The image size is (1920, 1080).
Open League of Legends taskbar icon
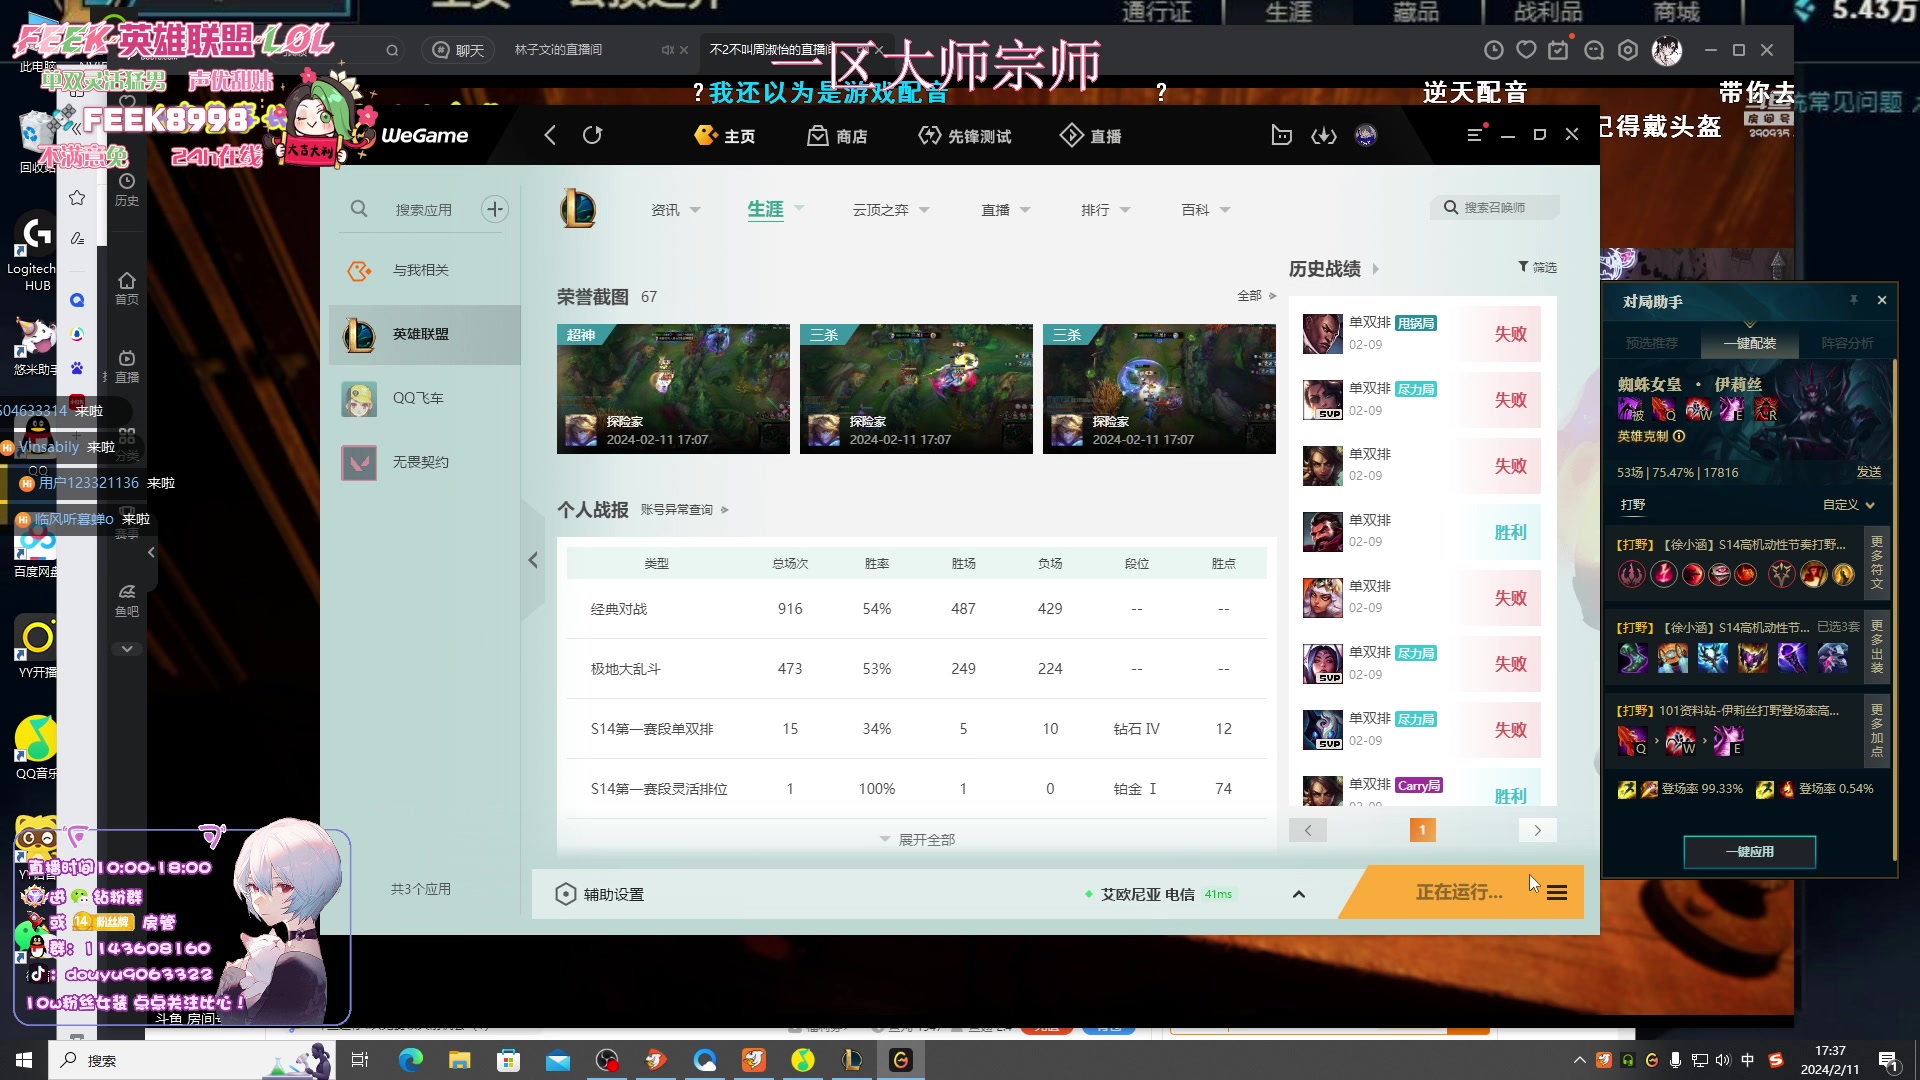[x=852, y=1060]
